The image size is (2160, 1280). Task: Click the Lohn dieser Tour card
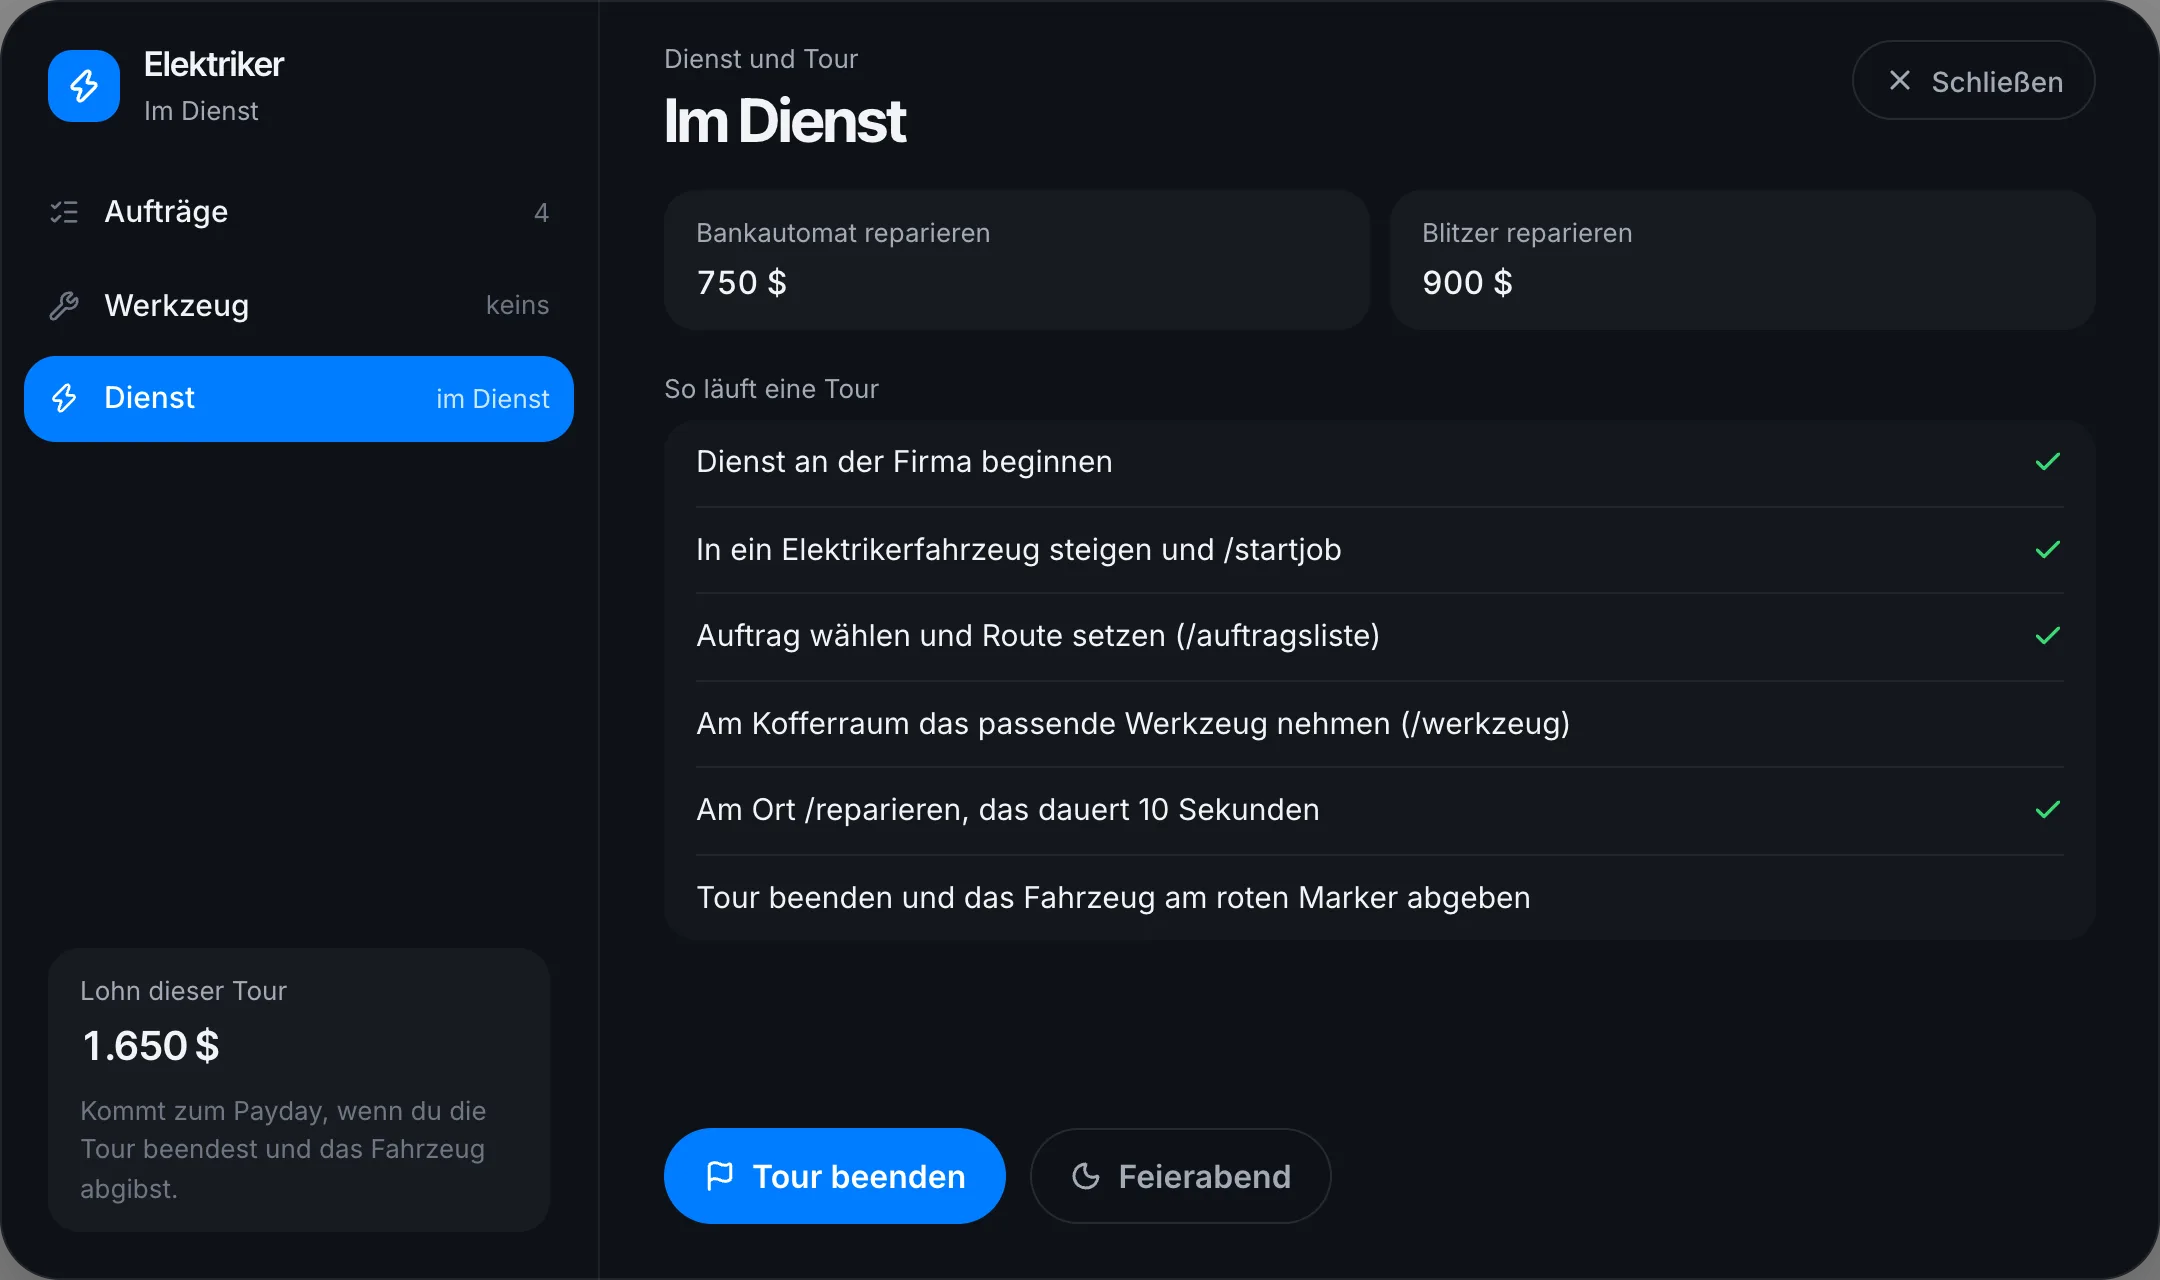[299, 1090]
